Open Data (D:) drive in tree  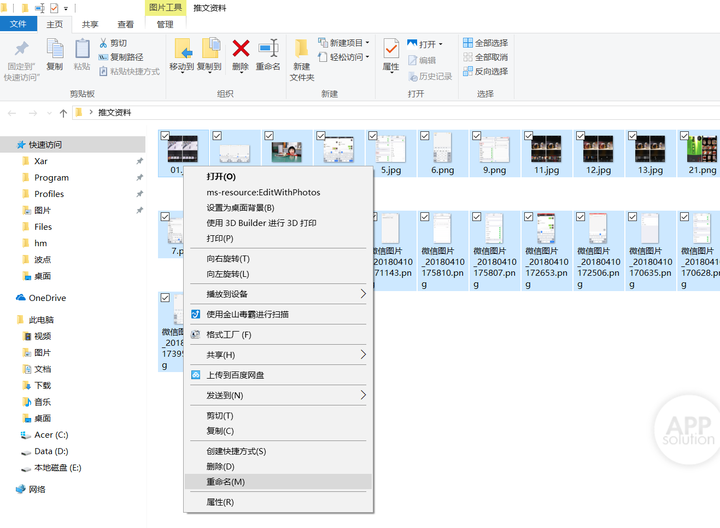click(x=45, y=451)
